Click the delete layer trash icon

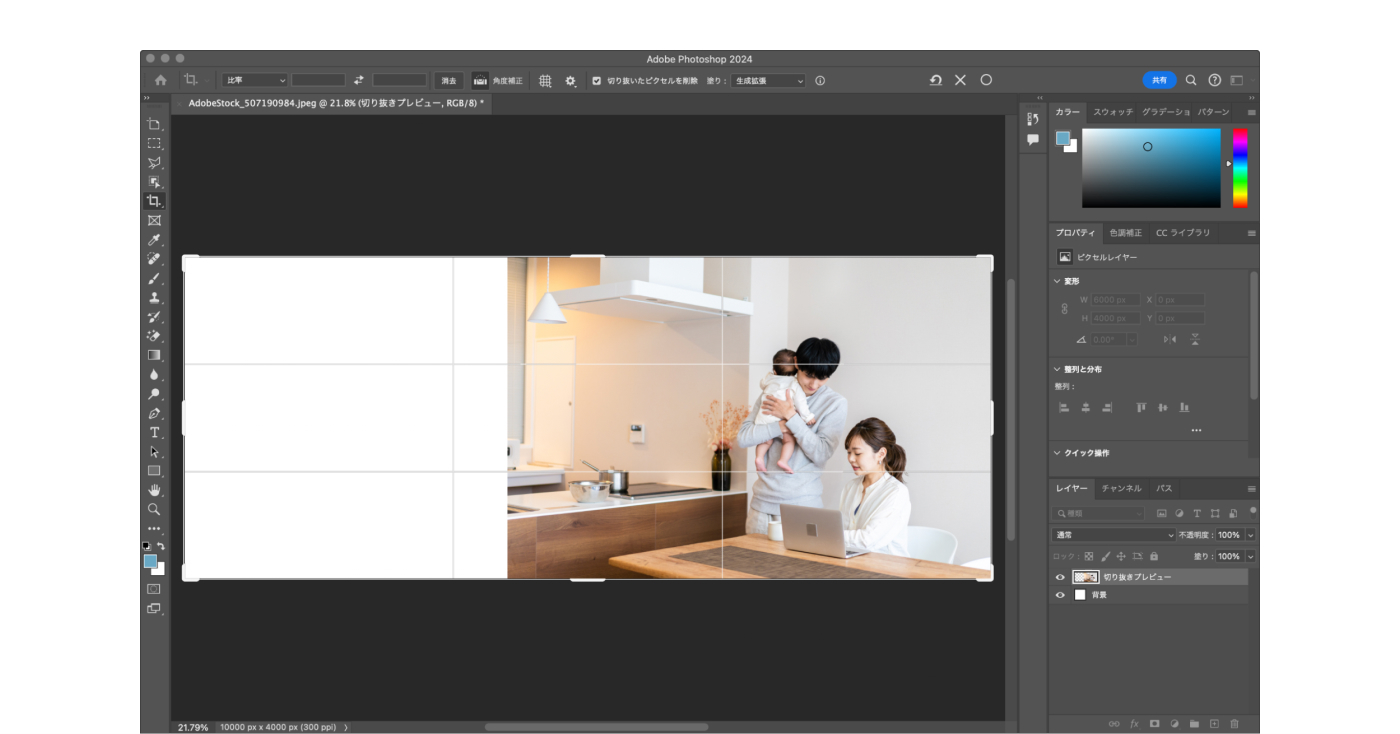1234,723
